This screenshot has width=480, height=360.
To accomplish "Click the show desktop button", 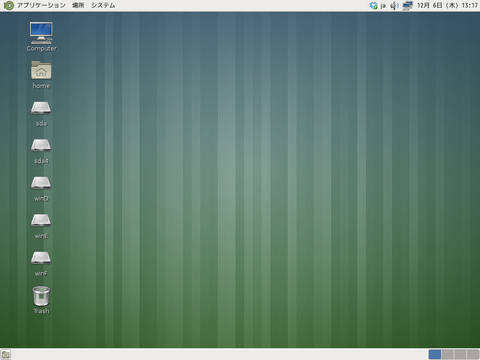I will pos(6,354).
